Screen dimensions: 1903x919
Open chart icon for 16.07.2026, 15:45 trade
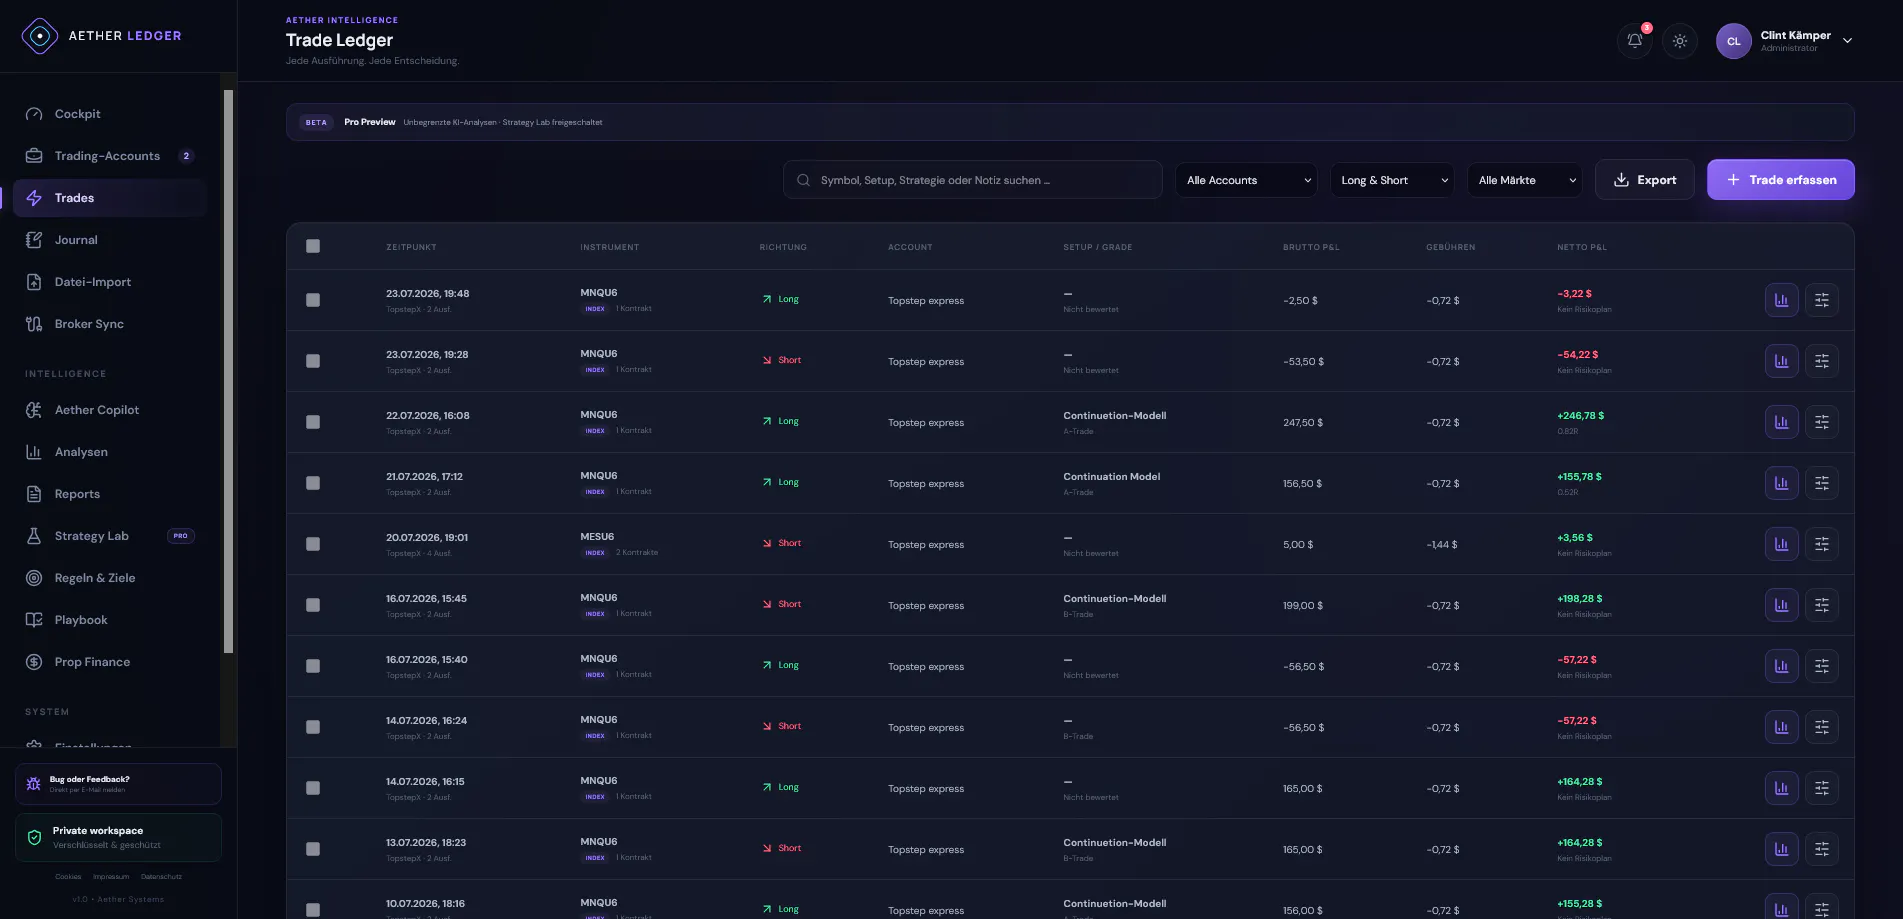point(1782,605)
